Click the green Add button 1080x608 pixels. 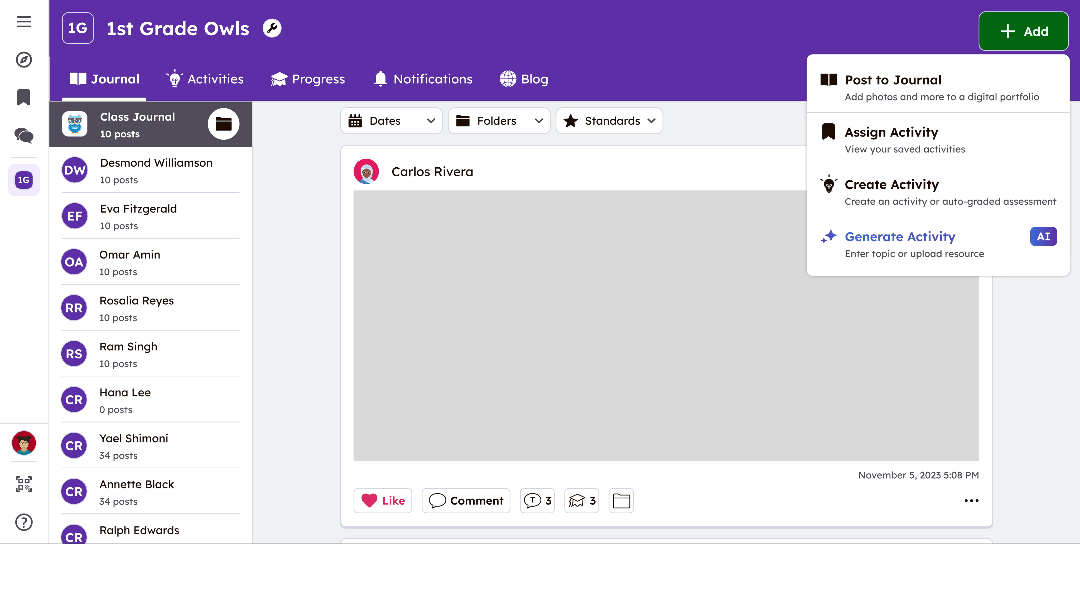1023,31
